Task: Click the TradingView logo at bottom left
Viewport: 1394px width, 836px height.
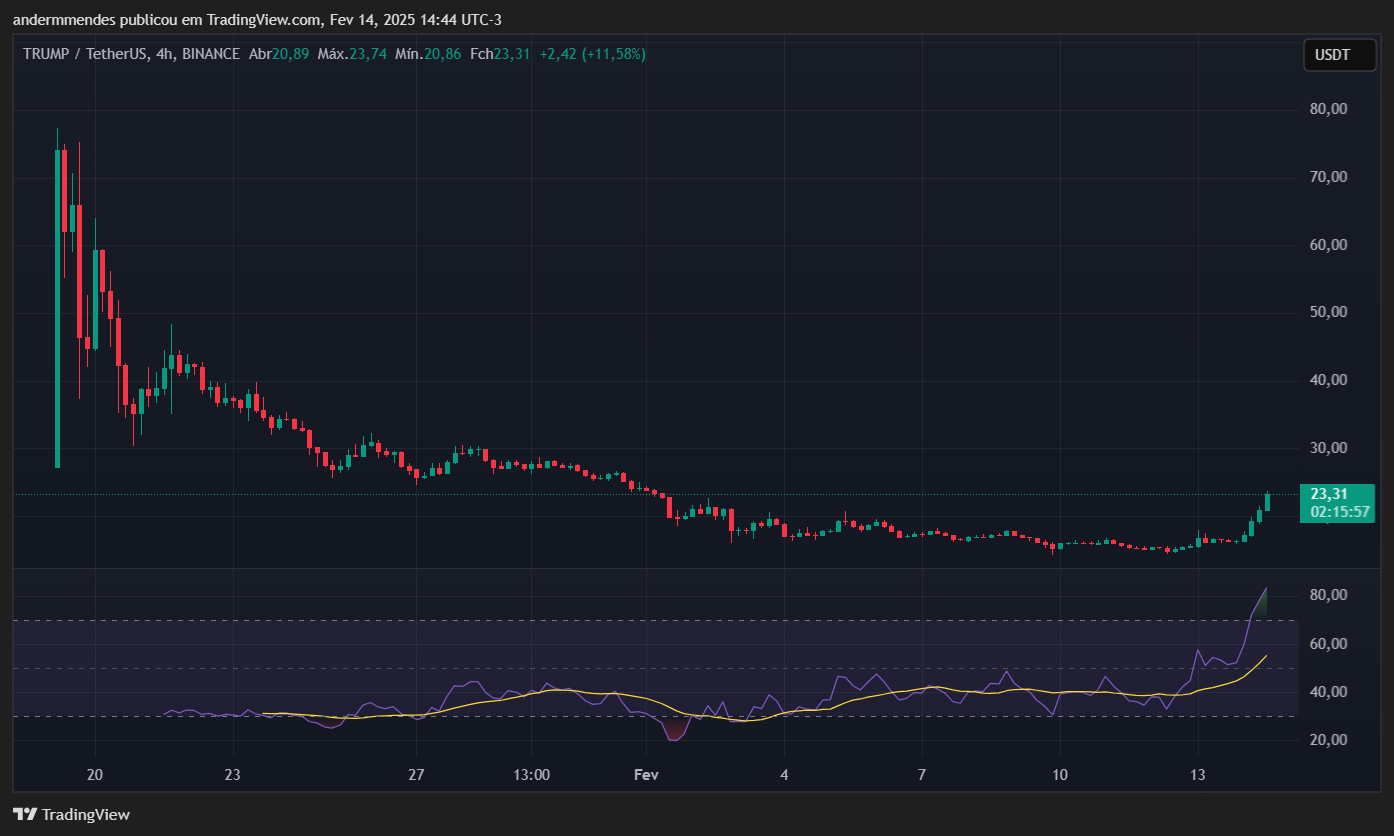Action: pos(71,815)
